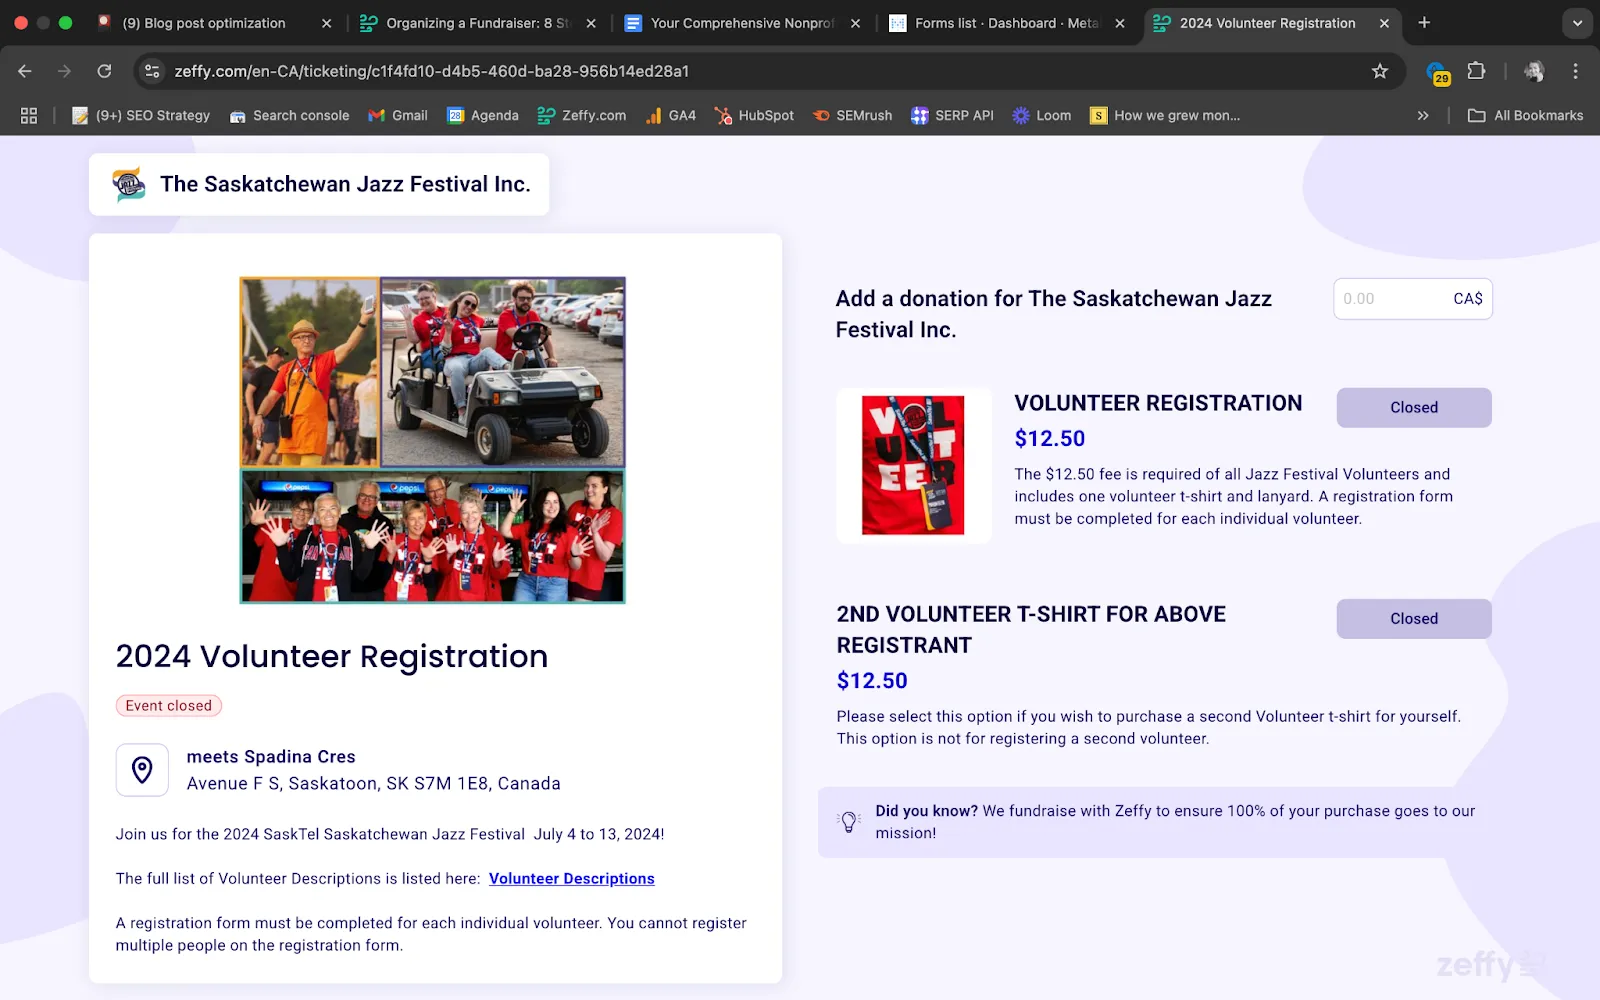This screenshot has width=1600, height=1000.
Task: Go forward in browser history
Action: click(64, 71)
